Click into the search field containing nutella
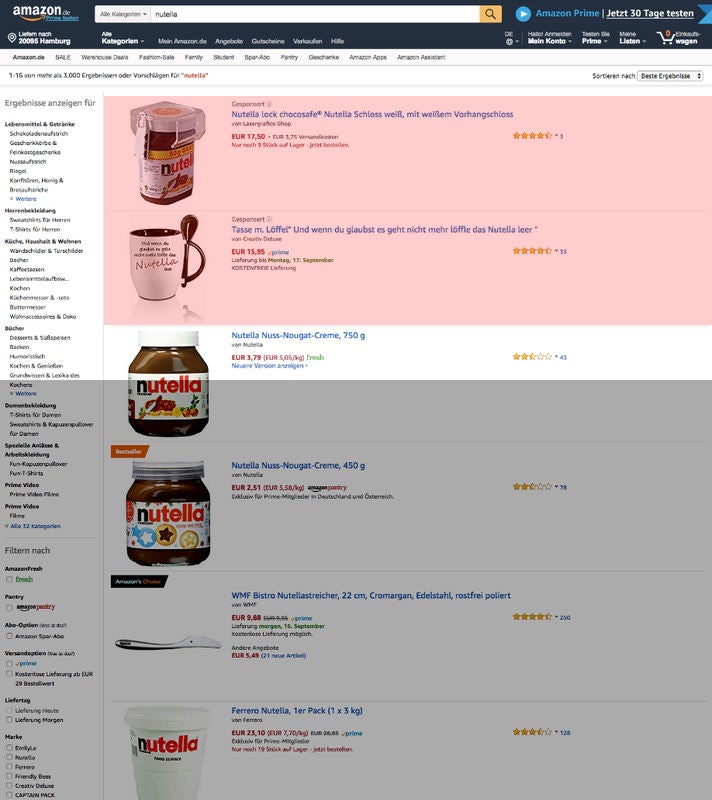 [x=315, y=14]
